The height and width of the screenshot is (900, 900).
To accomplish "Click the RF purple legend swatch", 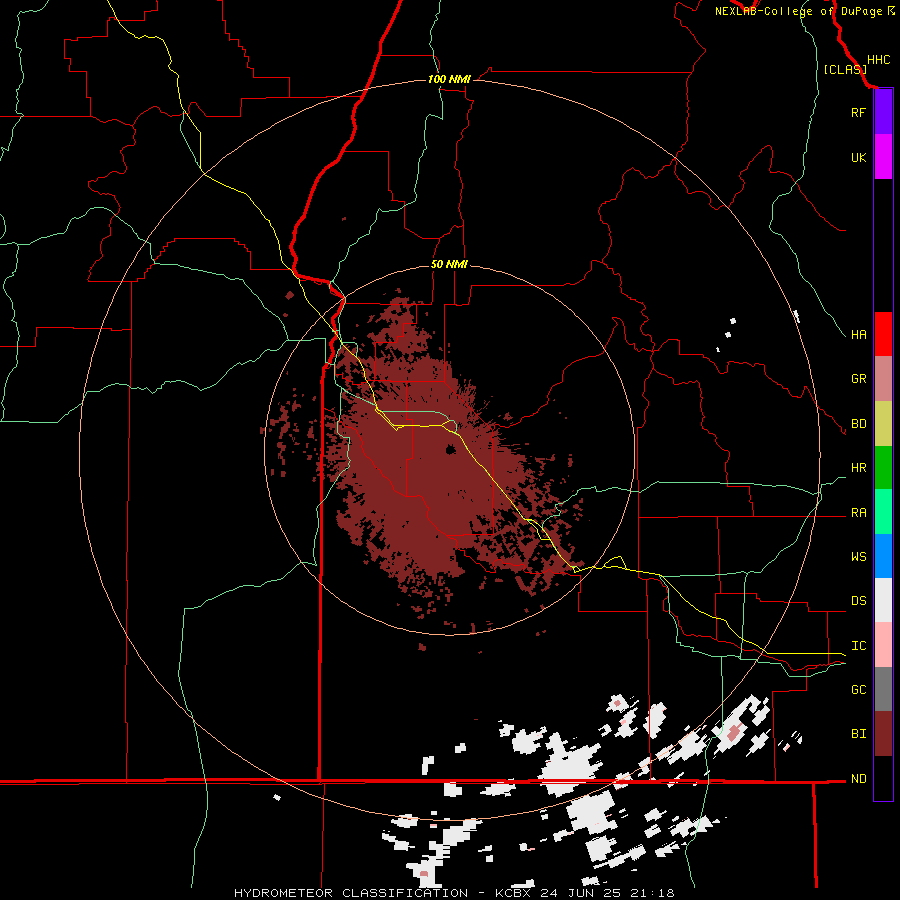I will pyautogui.click(x=883, y=112).
